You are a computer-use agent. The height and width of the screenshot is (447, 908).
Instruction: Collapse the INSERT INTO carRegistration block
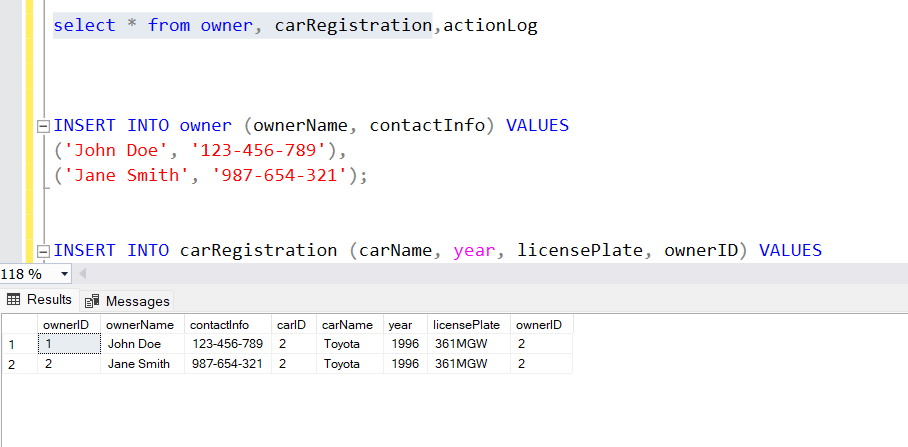[43, 251]
